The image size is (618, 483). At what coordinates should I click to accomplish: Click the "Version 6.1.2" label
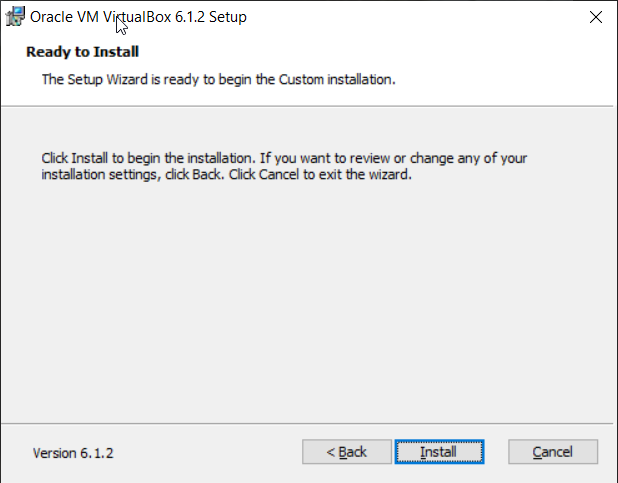coord(73,453)
